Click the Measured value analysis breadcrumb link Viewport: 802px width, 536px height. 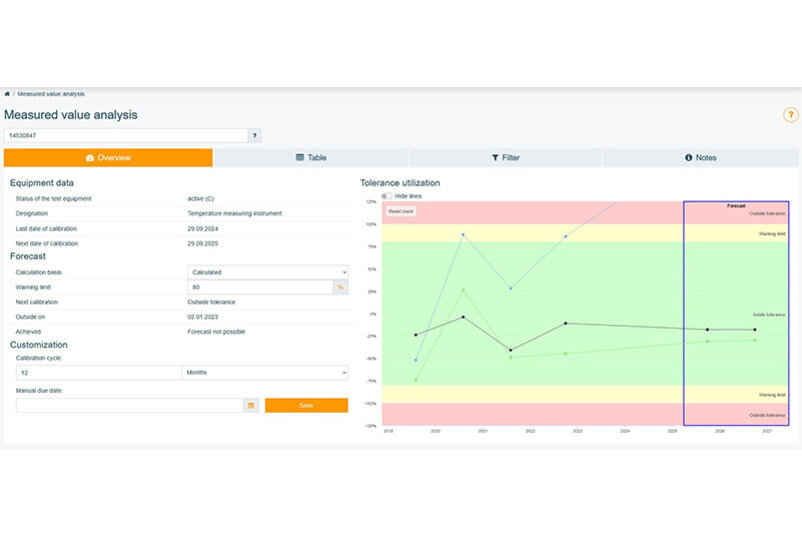click(x=51, y=94)
